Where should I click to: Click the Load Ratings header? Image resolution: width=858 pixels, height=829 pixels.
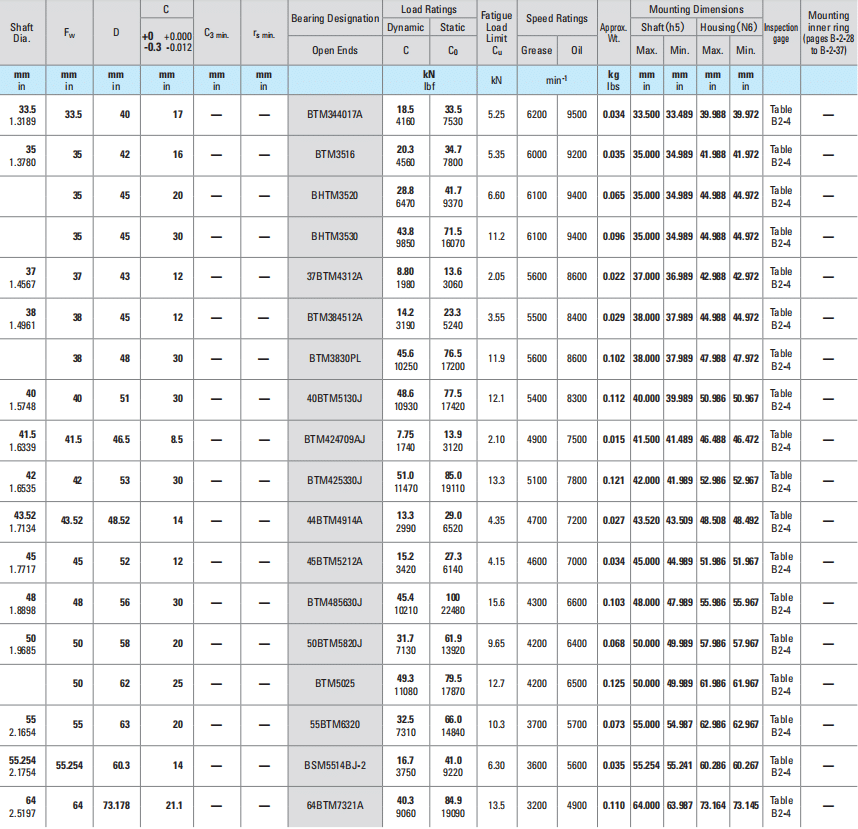[430, 8]
